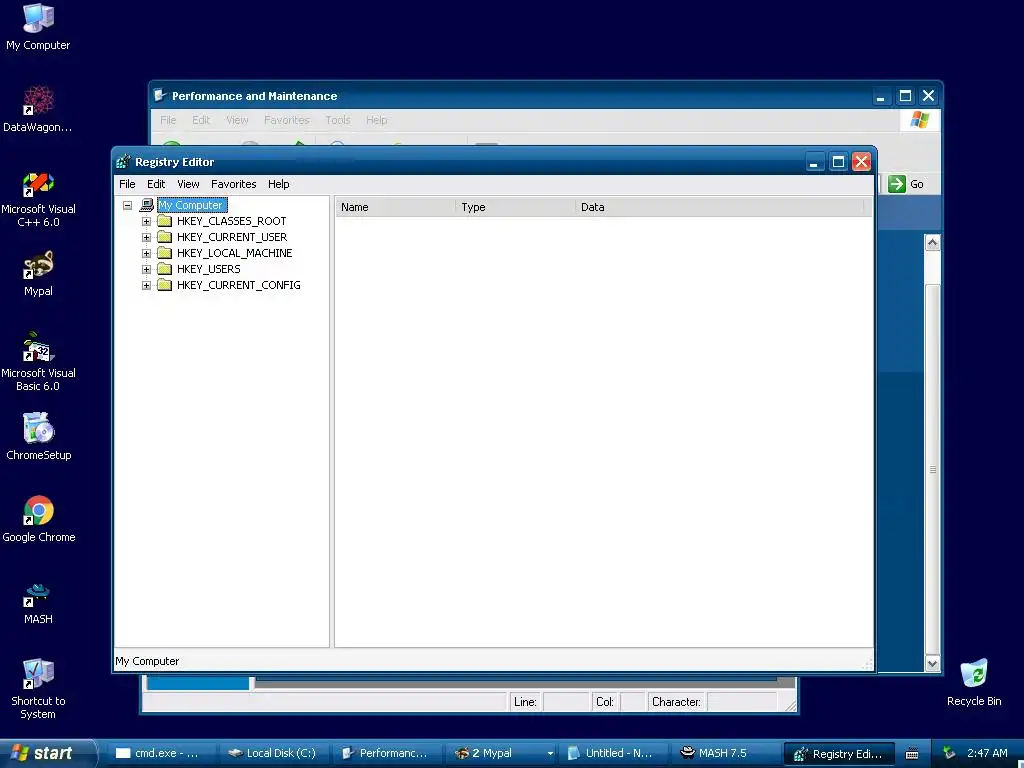Viewport: 1024px width, 768px height.
Task: Open the Registry Editor File menu
Action: click(x=127, y=184)
